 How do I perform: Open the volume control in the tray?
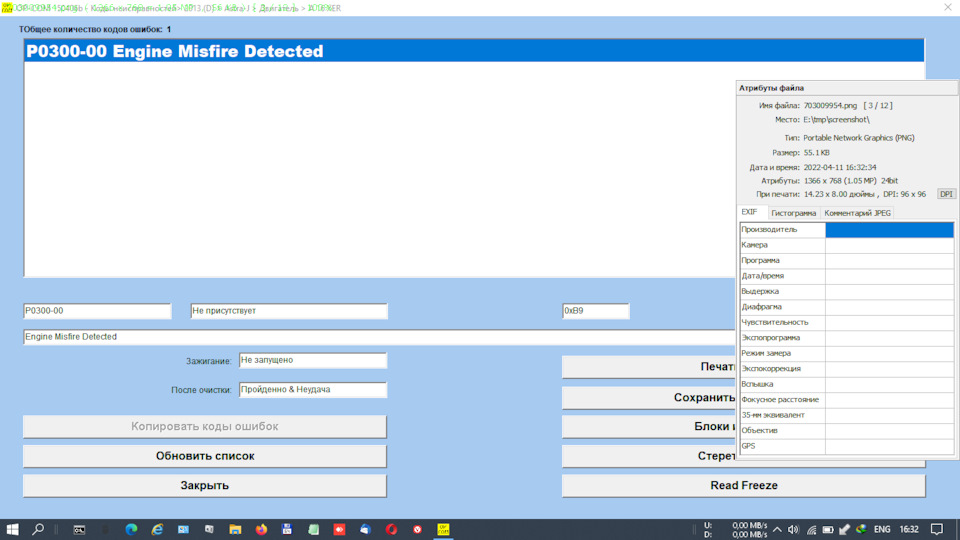tap(794, 529)
